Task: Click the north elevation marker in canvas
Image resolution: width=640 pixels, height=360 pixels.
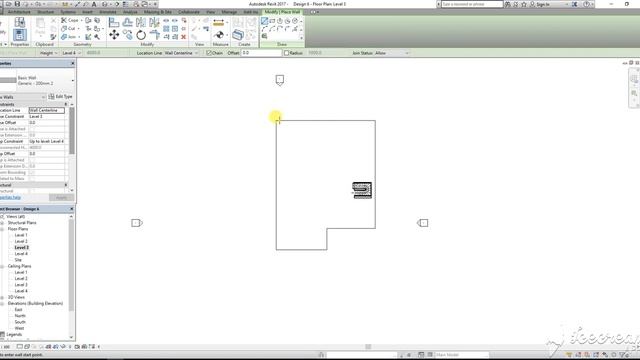Action: pyautogui.click(x=280, y=80)
